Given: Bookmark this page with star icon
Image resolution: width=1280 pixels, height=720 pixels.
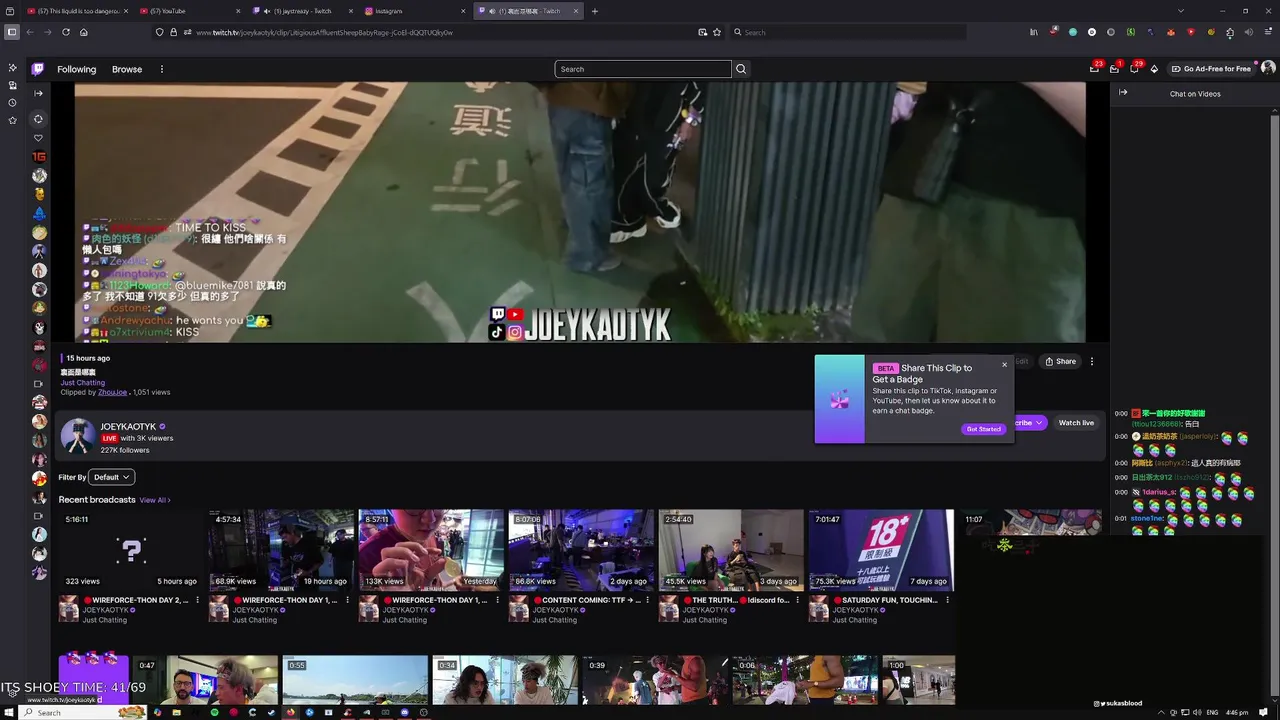Looking at the screenshot, I should point(717,32).
